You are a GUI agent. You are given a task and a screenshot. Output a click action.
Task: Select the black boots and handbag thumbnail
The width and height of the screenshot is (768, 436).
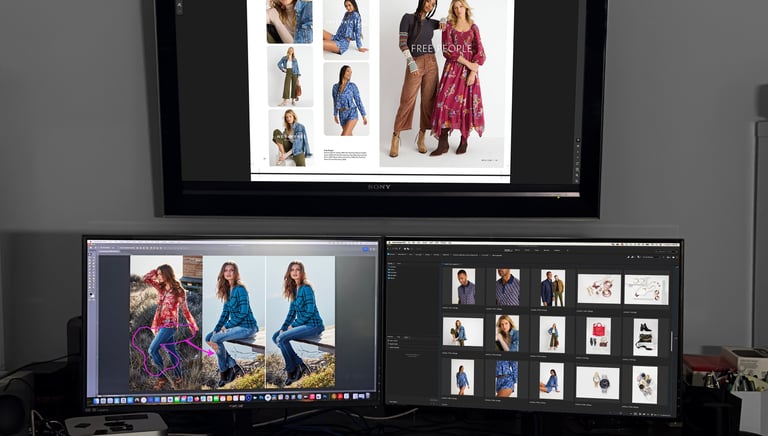645,337
